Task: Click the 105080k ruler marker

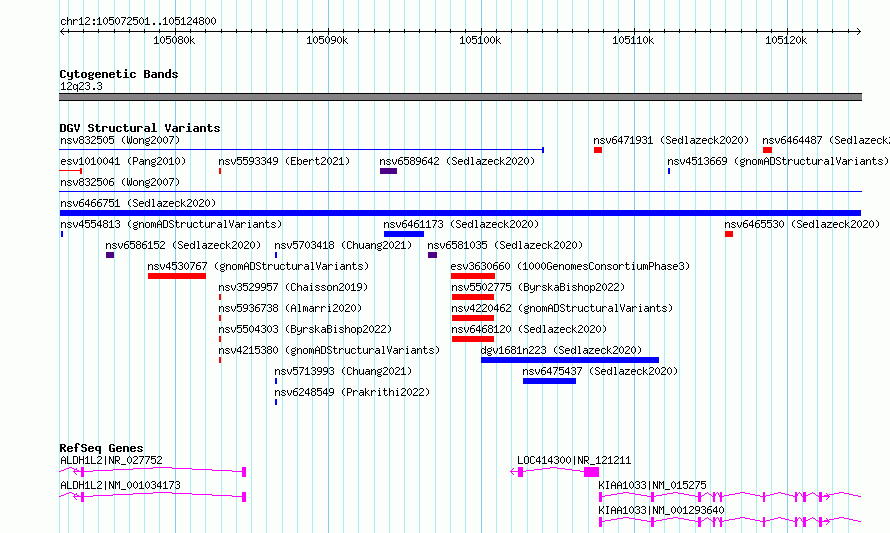Action: pyautogui.click(x=174, y=40)
